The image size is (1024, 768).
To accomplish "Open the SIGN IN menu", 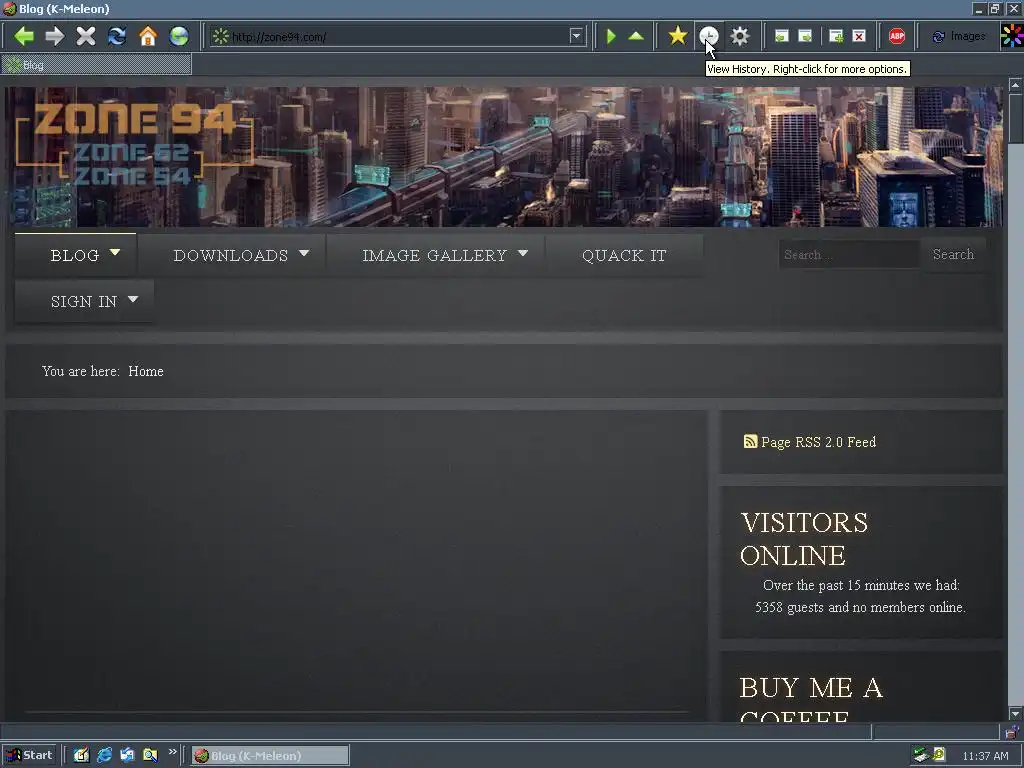I will [84, 302].
